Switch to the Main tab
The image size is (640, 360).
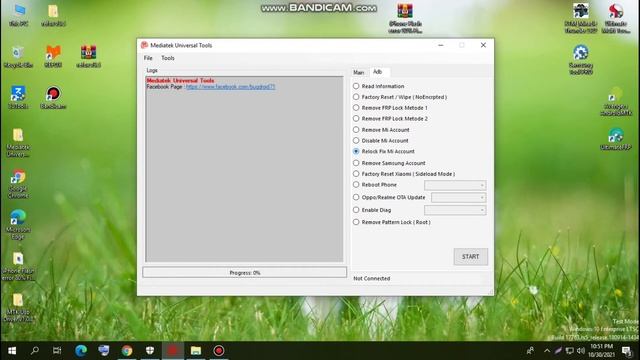pyautogui.click(x=358, y=72)
